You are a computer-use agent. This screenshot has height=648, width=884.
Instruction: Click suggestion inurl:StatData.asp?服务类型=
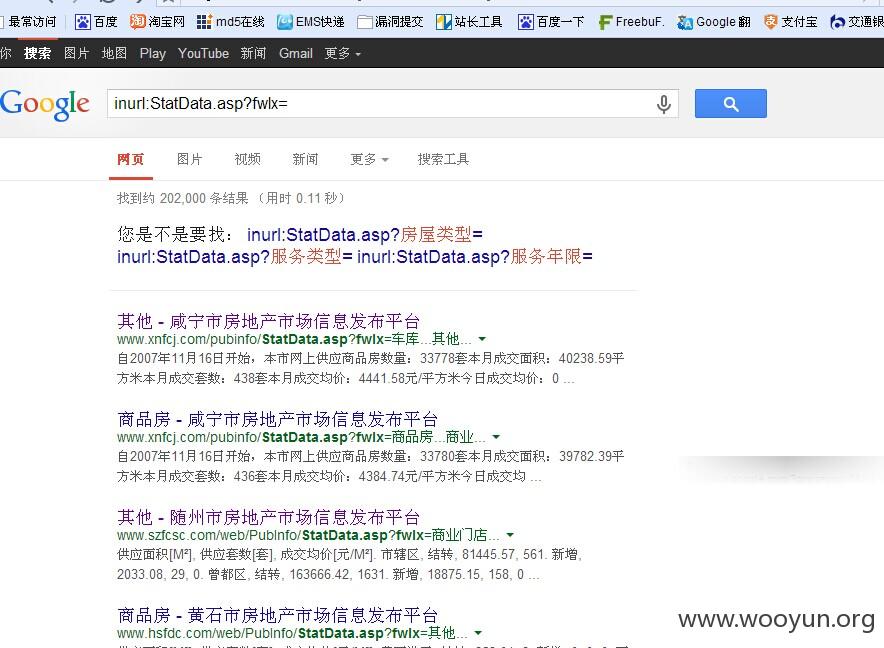point(235,257)
